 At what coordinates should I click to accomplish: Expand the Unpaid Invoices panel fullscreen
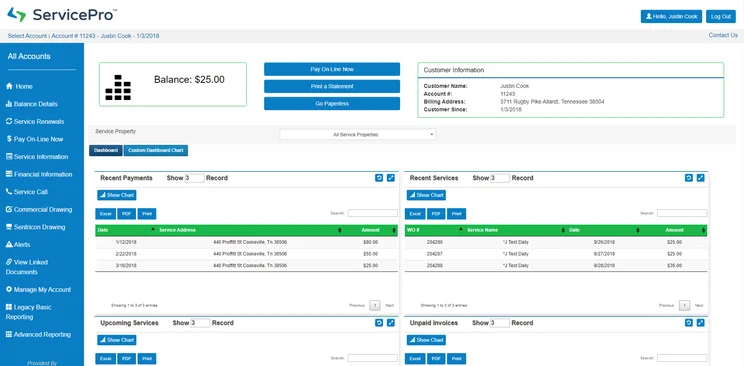pyautogui.click(x=700, y=323)
